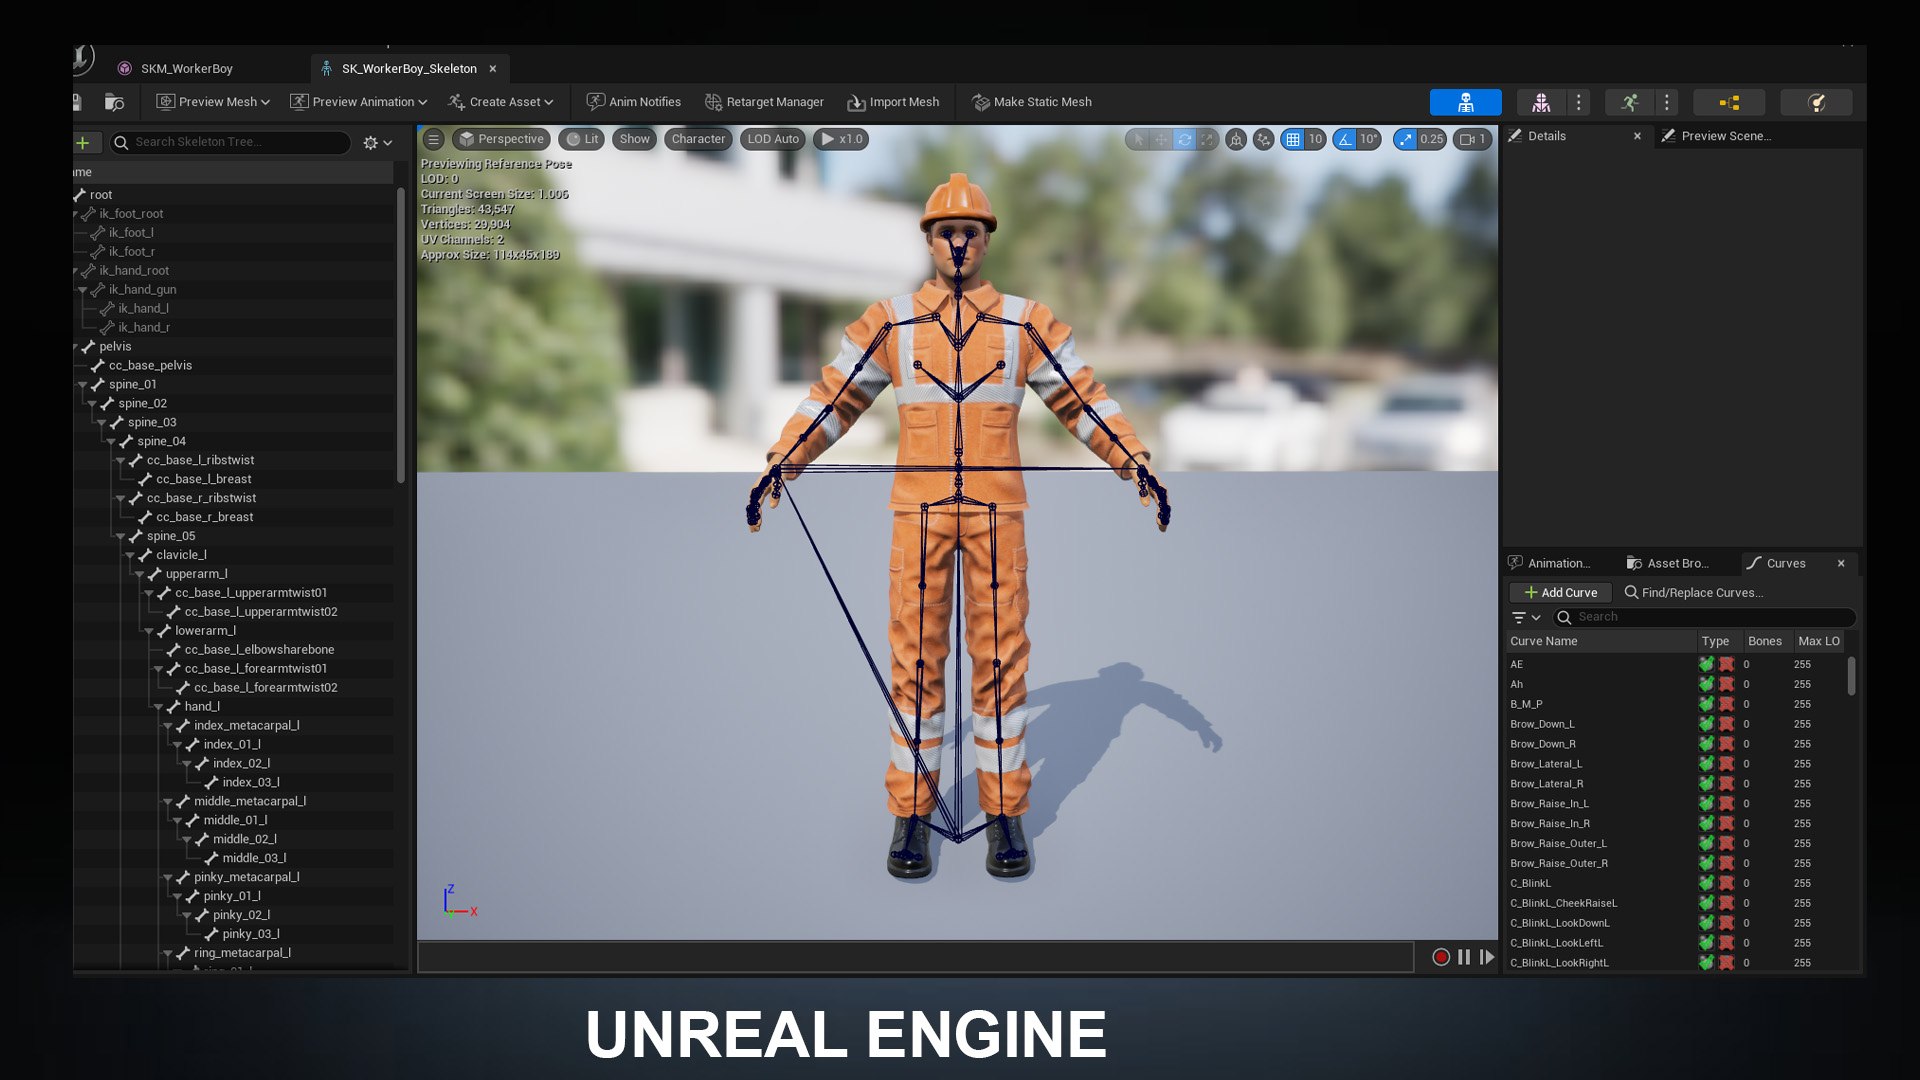Open the Lit view mode menu
This screenshot has height=1080, width=1920.
tap(582, 139)
